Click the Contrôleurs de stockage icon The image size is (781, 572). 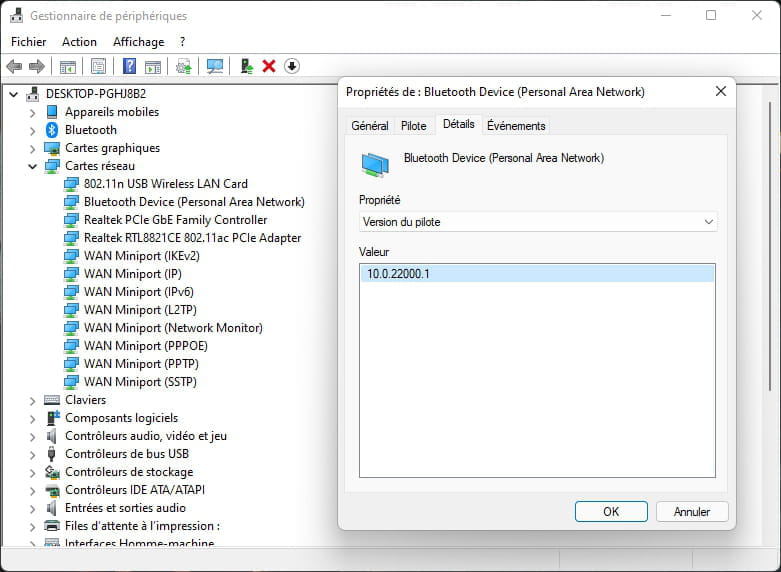click(x=52, y=471)
